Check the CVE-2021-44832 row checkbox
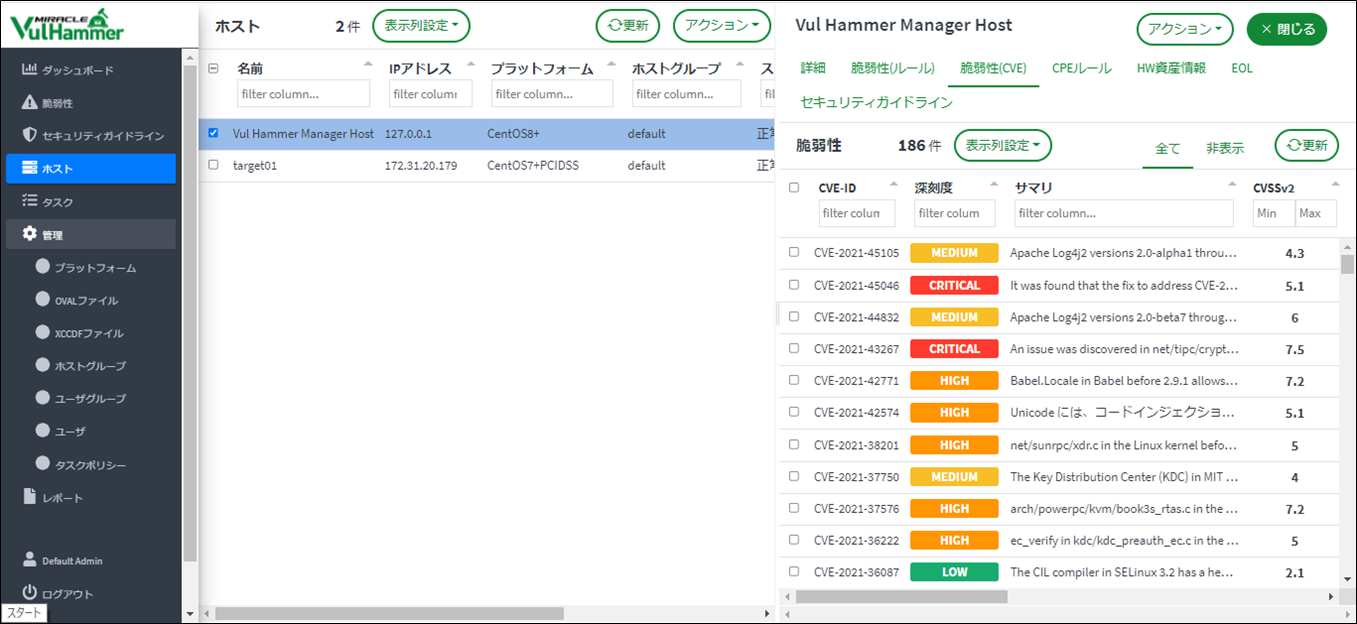 point(794,316)
